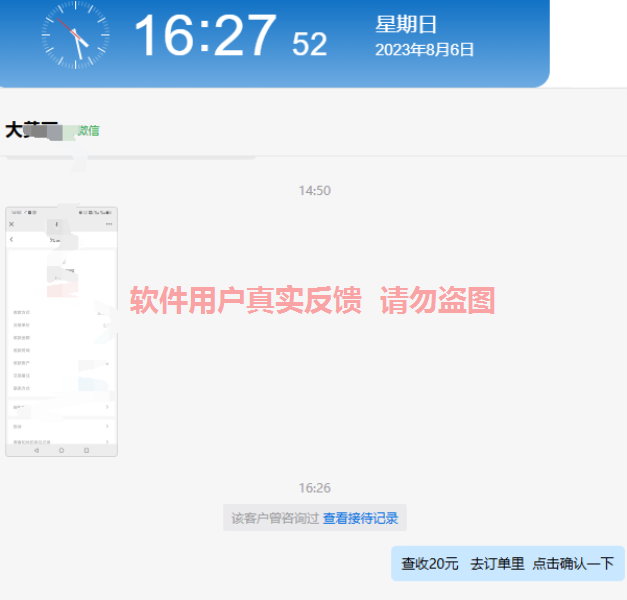Click the analog clock icon
Image resolution: width=627 pixels, height=600 pixels.
pos(76,35)
